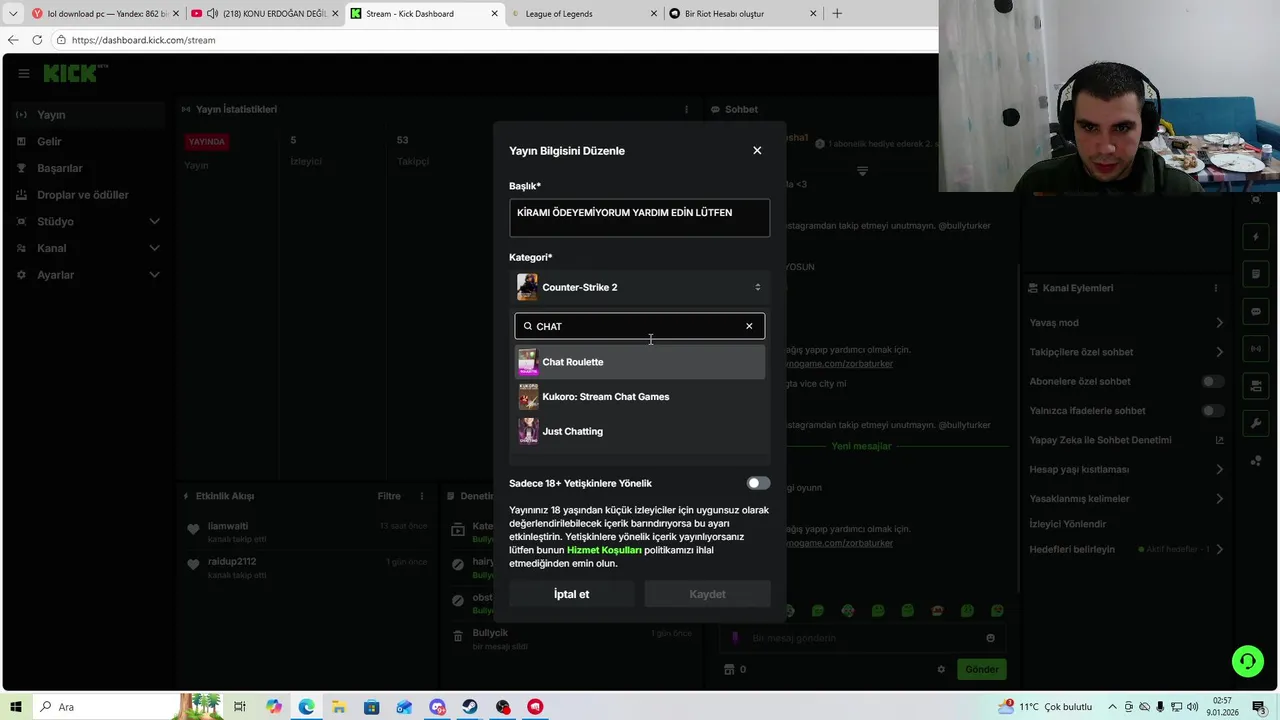Click the category search field

(x=638, y=326)
